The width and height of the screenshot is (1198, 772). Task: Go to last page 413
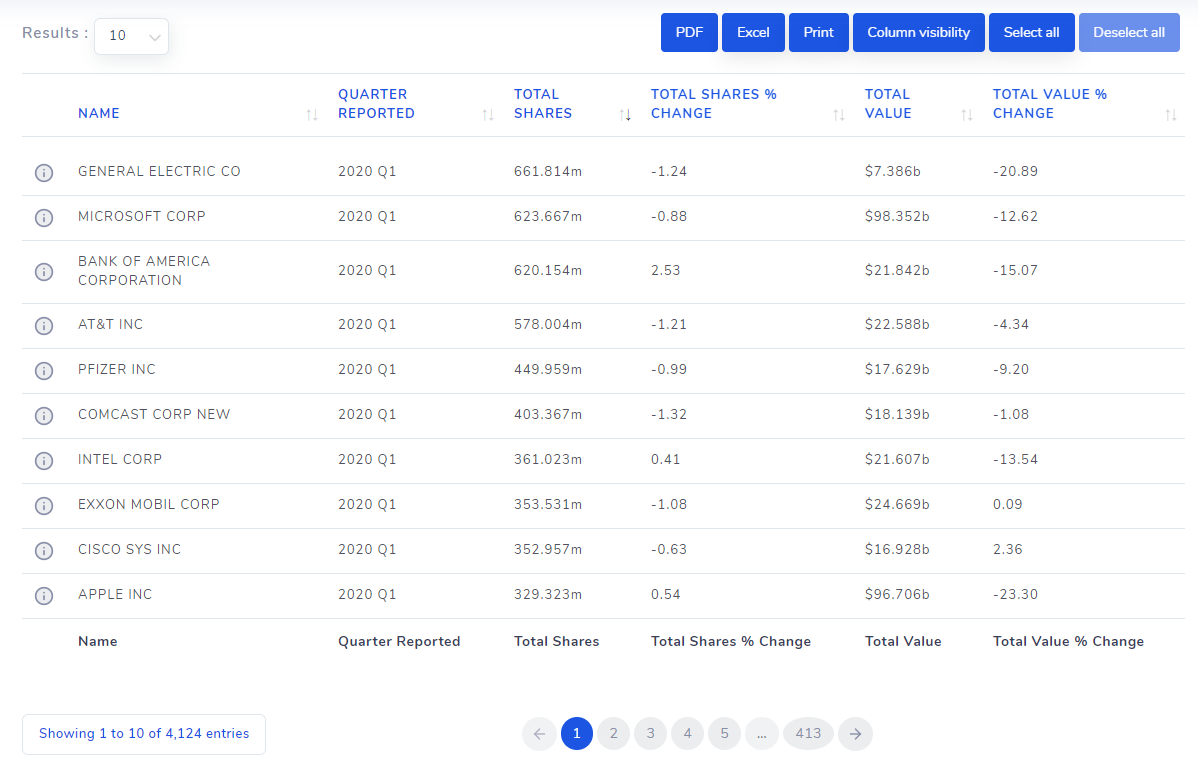808,734
